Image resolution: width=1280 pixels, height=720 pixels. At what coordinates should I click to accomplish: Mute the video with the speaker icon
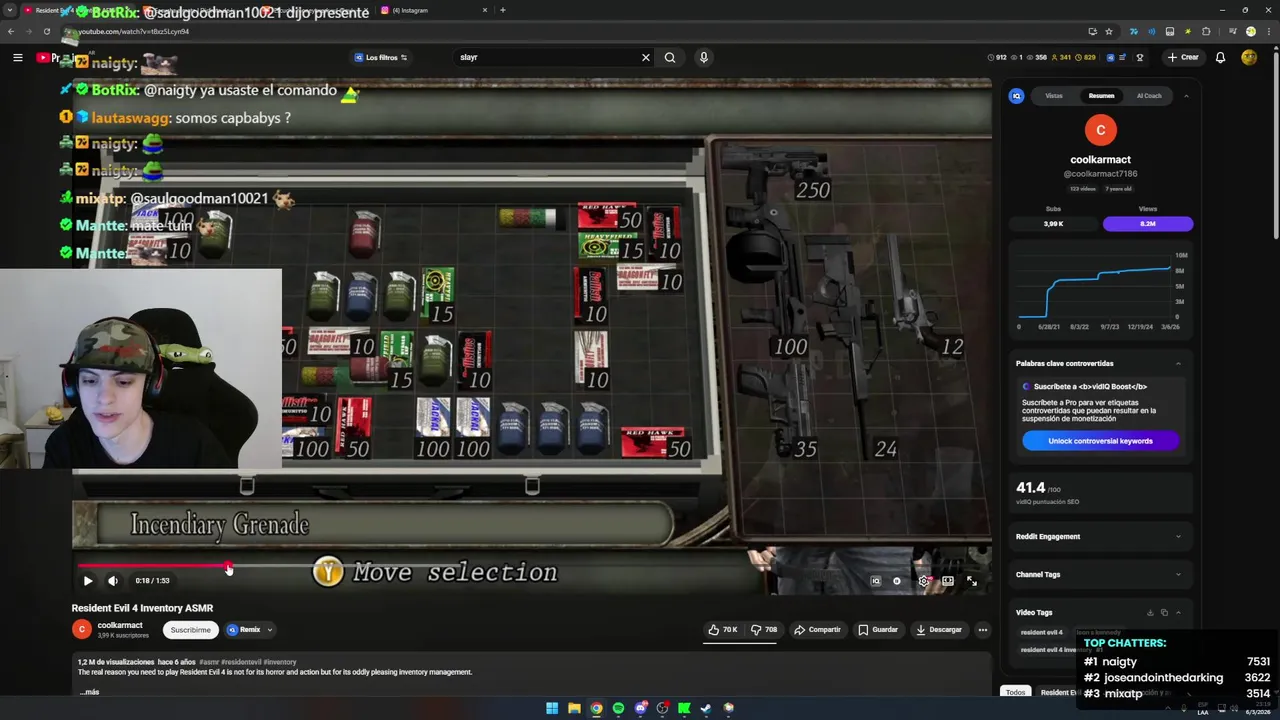(x=113, y=580)
